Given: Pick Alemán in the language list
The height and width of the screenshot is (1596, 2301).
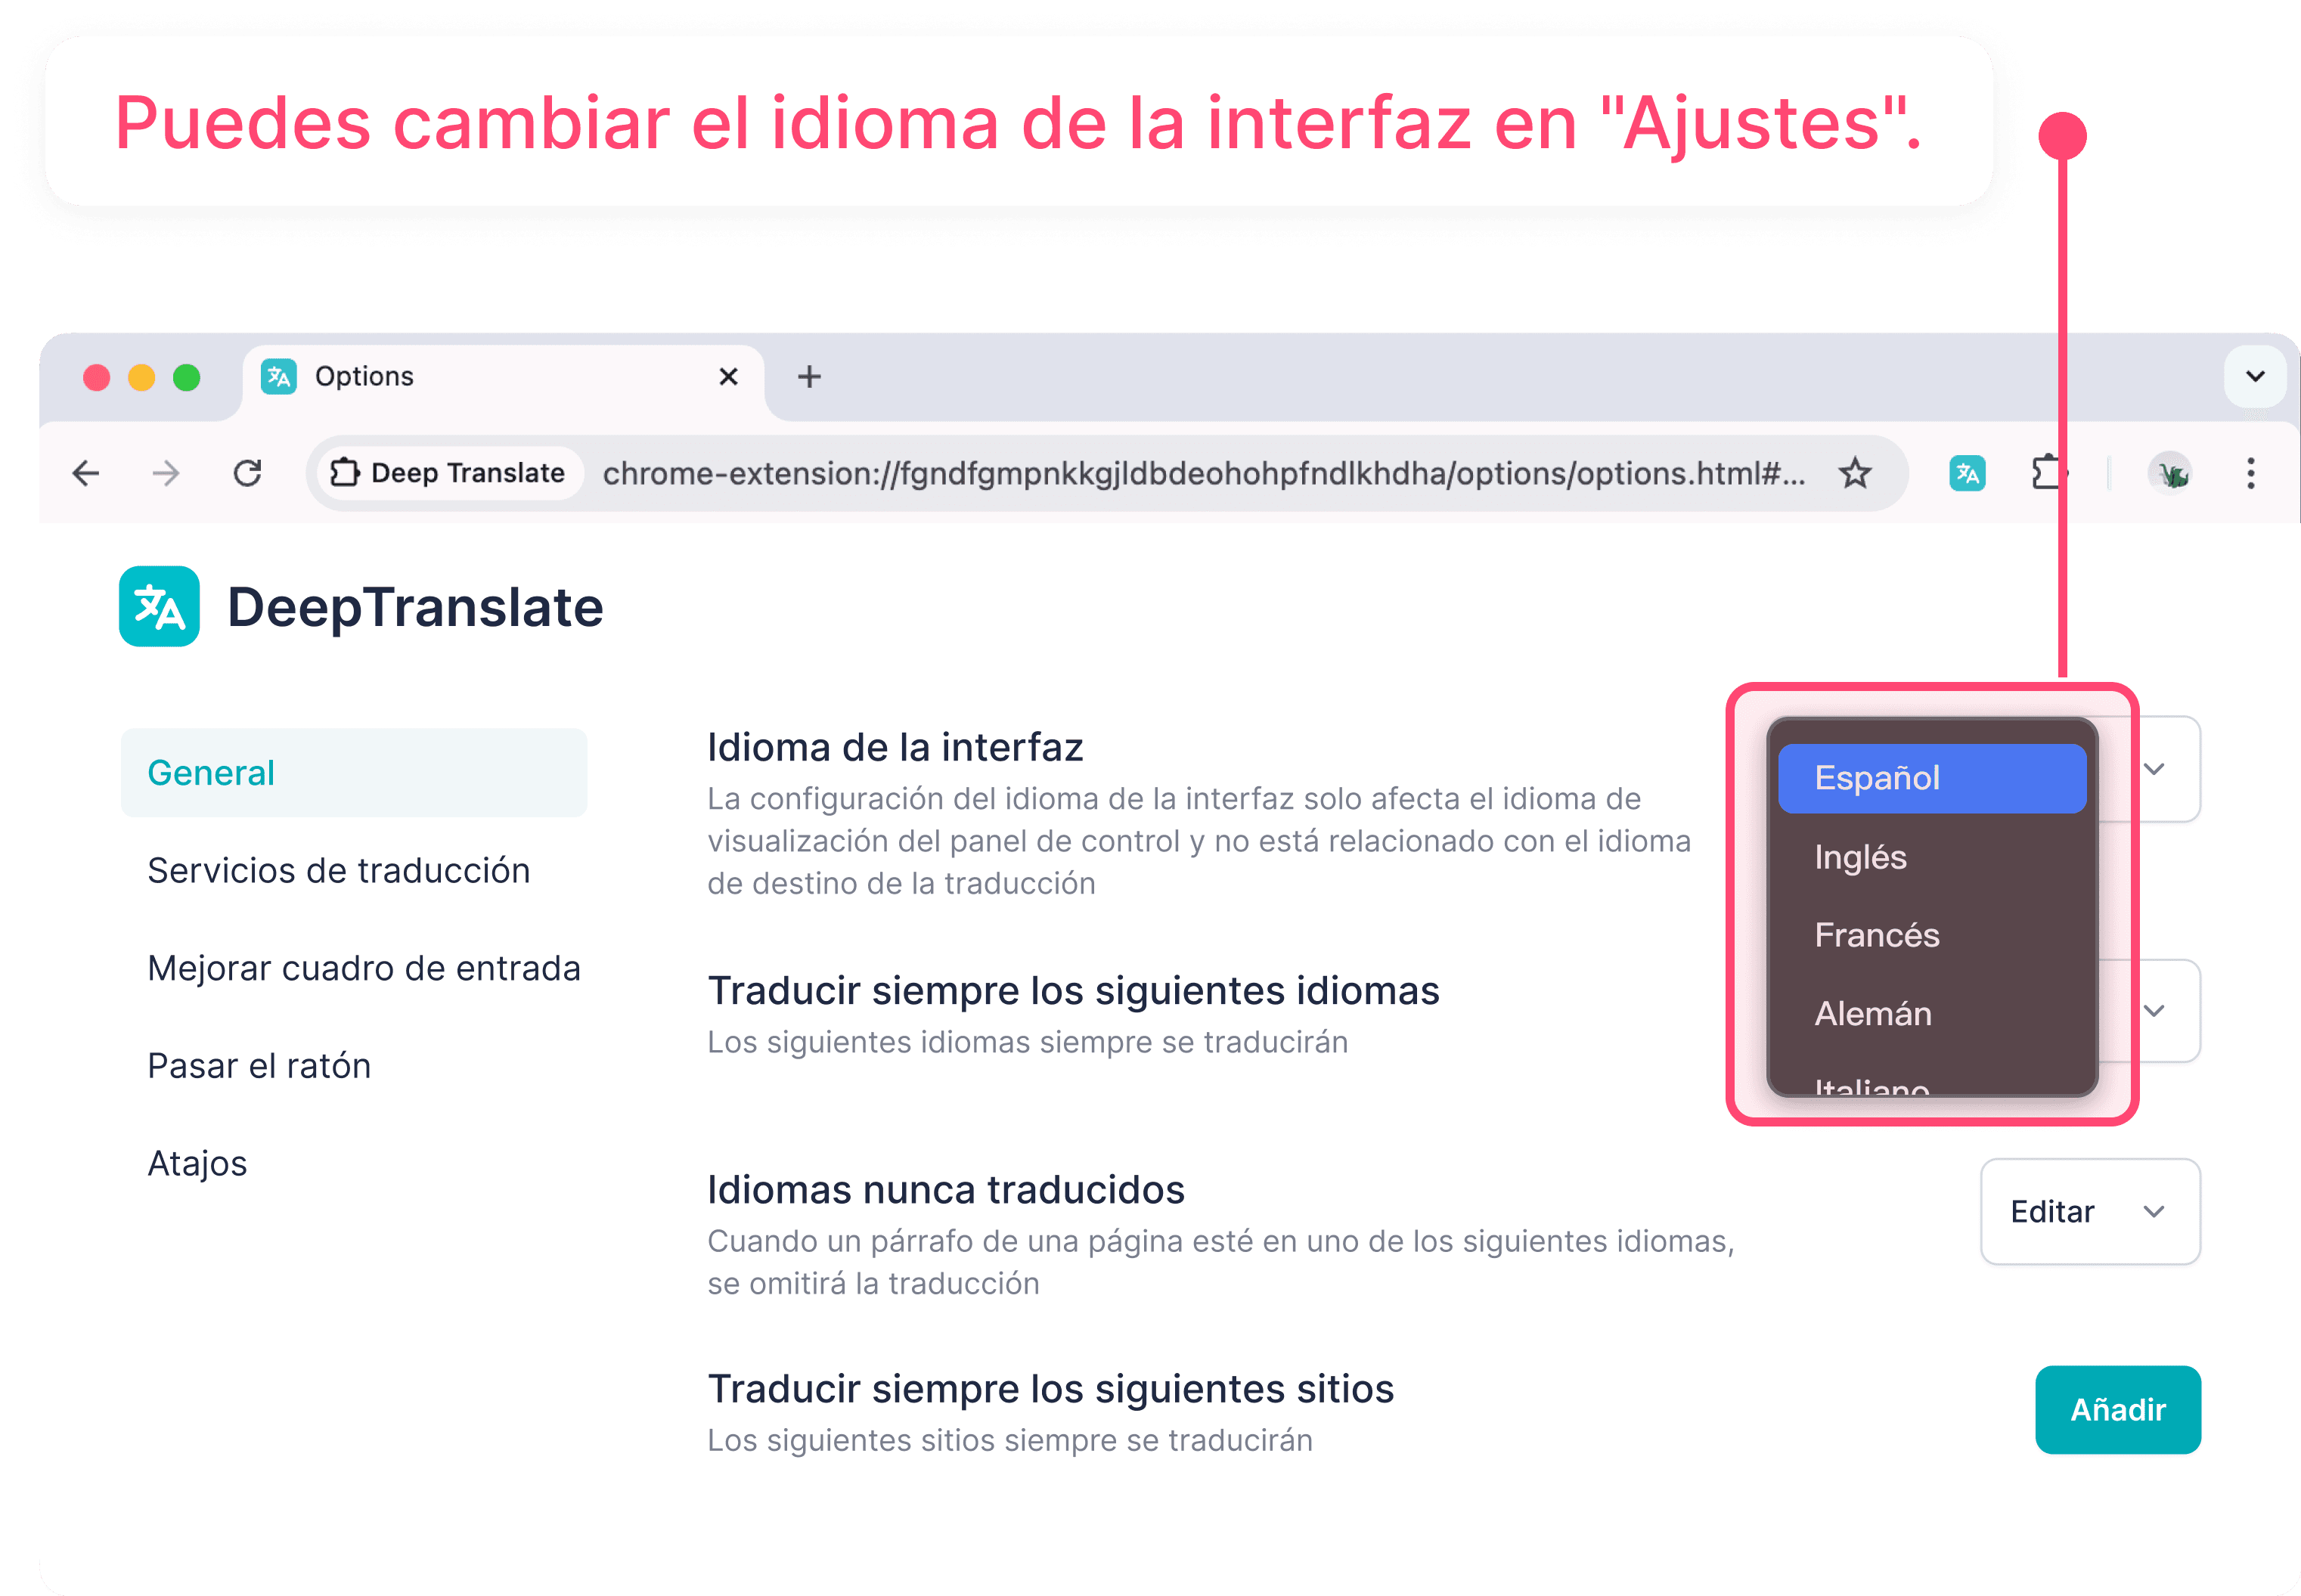Looking at the screenshot, I should [1932, 1014].
